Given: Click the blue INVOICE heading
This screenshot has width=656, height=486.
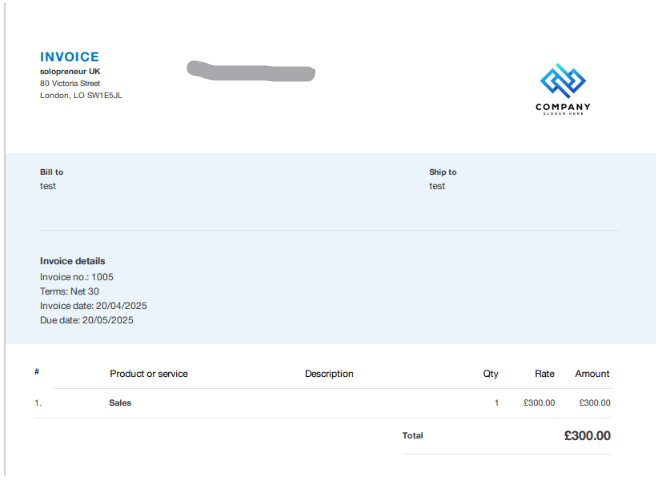Looking at the screenshot, I should 69,57.
